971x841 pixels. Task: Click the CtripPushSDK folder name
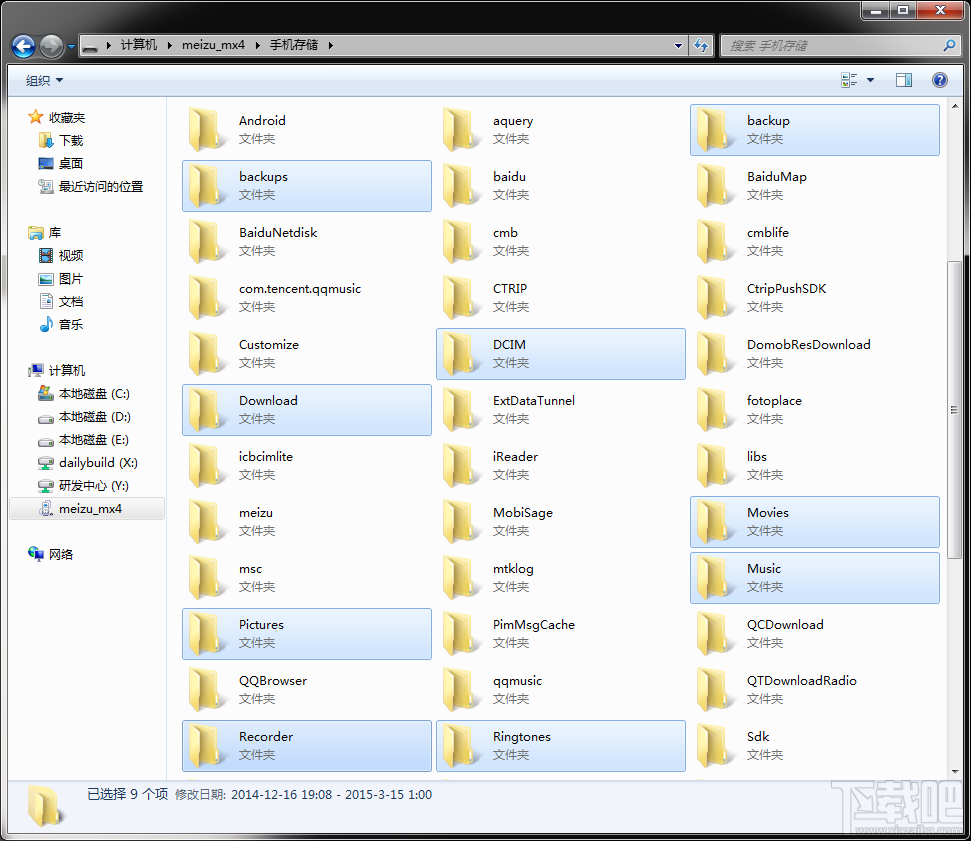[x=786, y=289]
